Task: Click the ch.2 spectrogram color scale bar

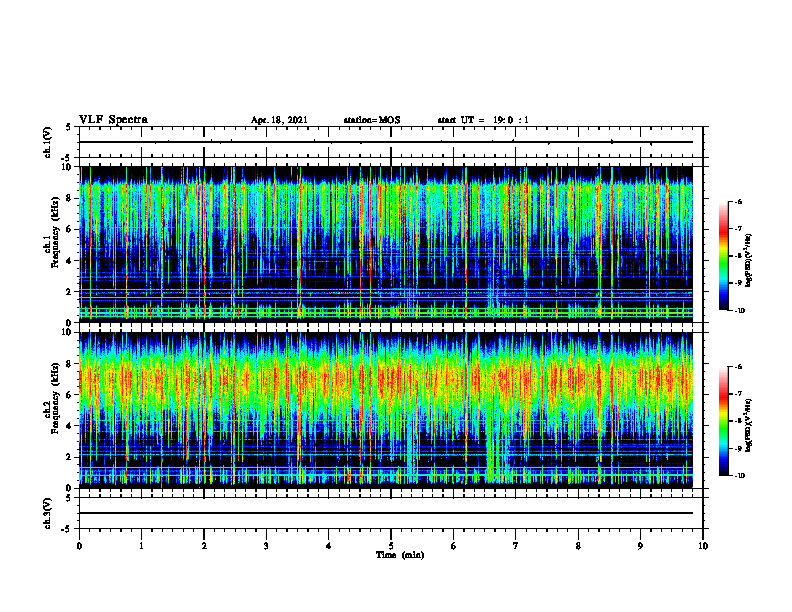Action: [x=724, y=421]
